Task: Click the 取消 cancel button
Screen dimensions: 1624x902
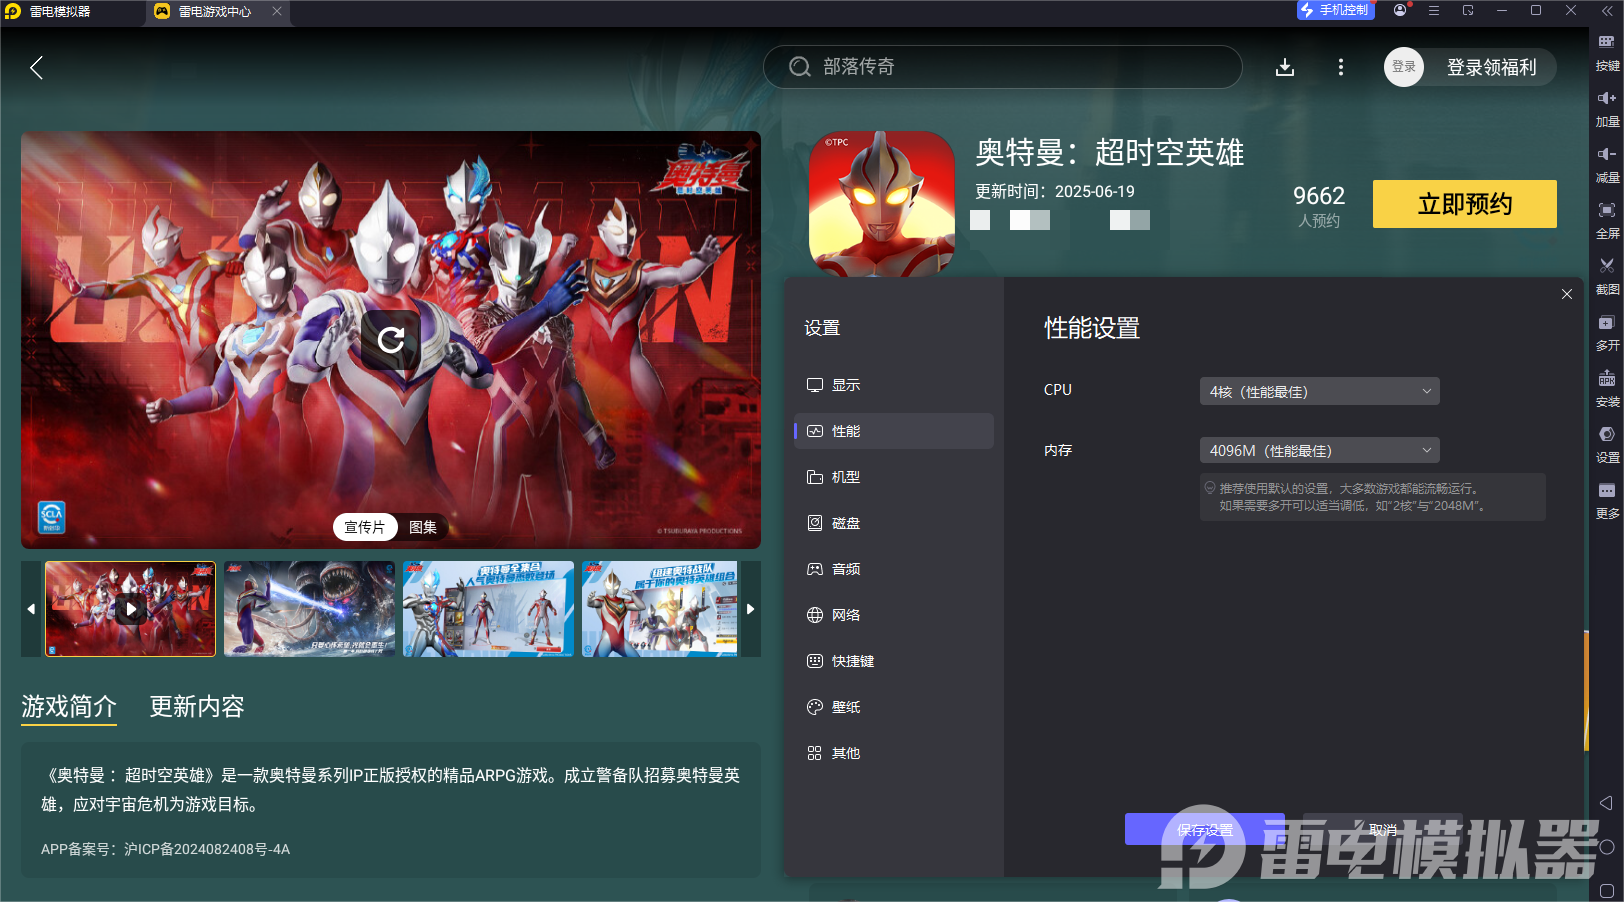Action: tap(1383, 829)
